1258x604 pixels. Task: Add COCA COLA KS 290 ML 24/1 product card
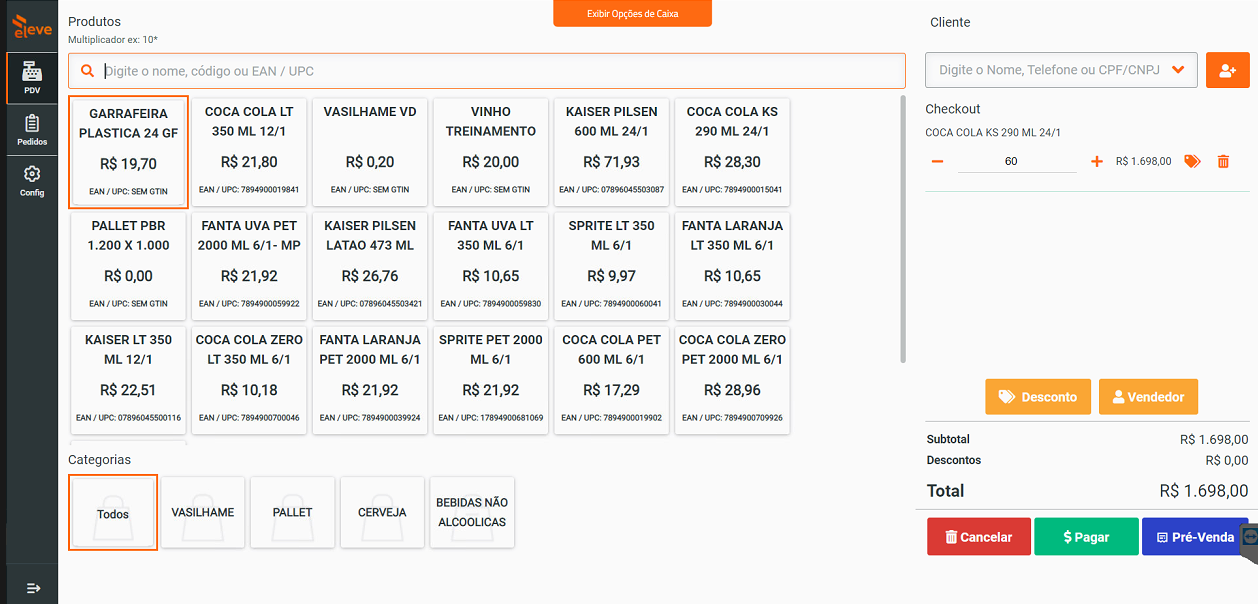732,150
